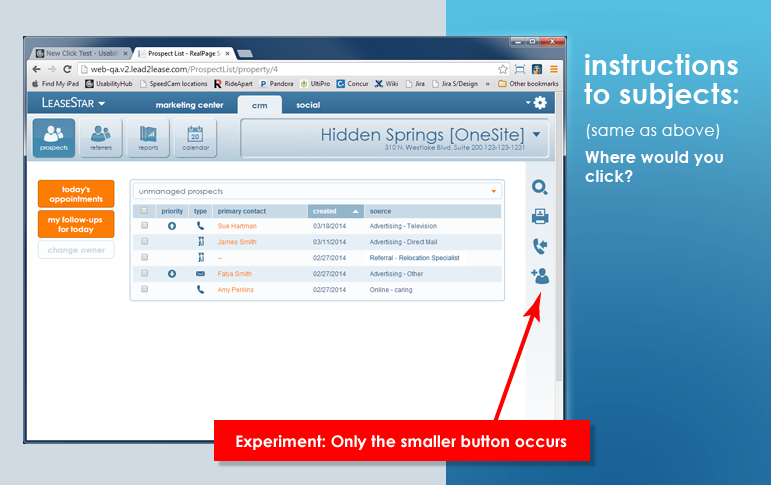The image size is (771, 485).
Task: Click today's appointments button
Action: click(76, 194)
